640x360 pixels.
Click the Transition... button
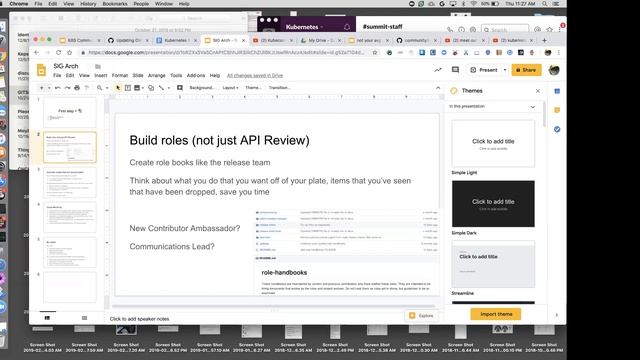(280, 88)
